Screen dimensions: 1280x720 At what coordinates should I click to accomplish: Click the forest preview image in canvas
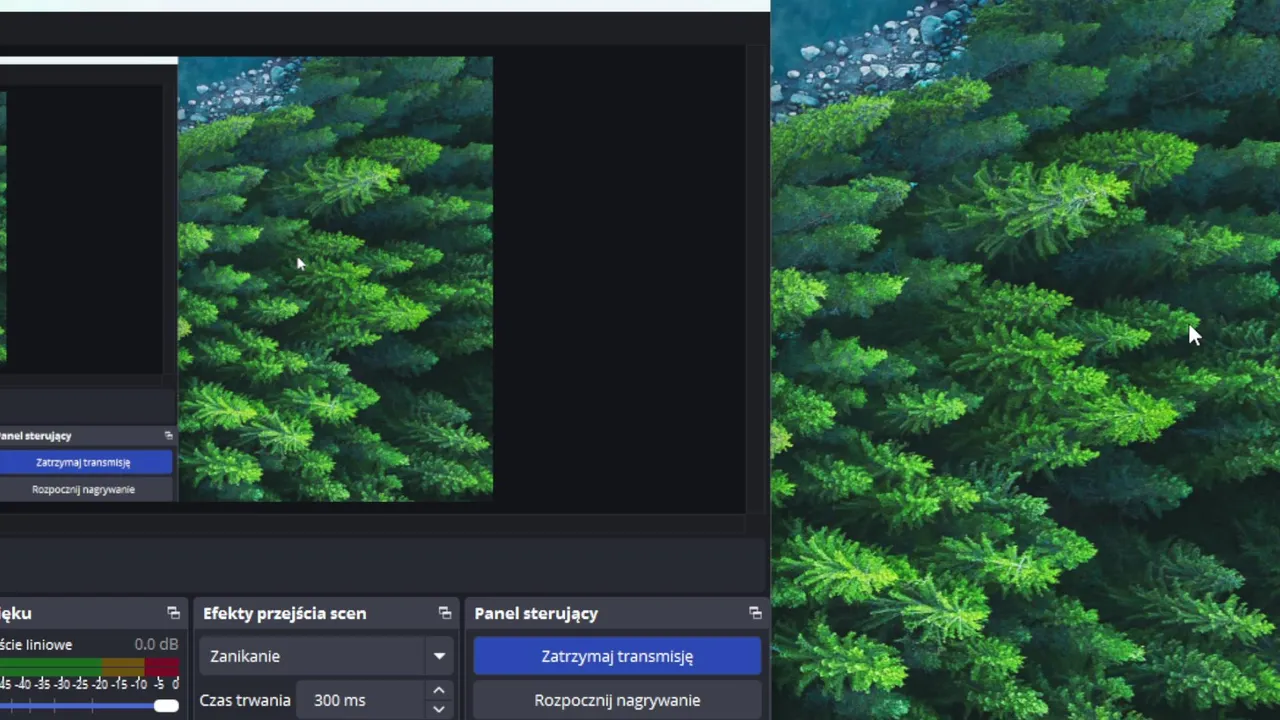[x=335, y=279]
